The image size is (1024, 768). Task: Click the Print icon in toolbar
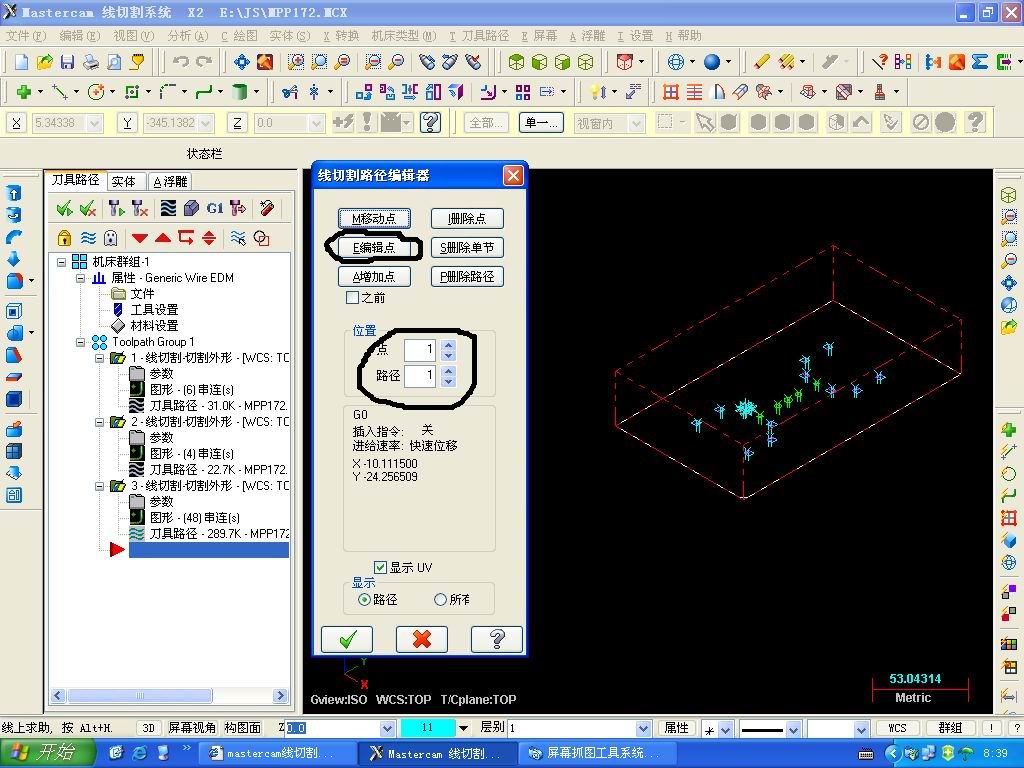tap(90, 62)
